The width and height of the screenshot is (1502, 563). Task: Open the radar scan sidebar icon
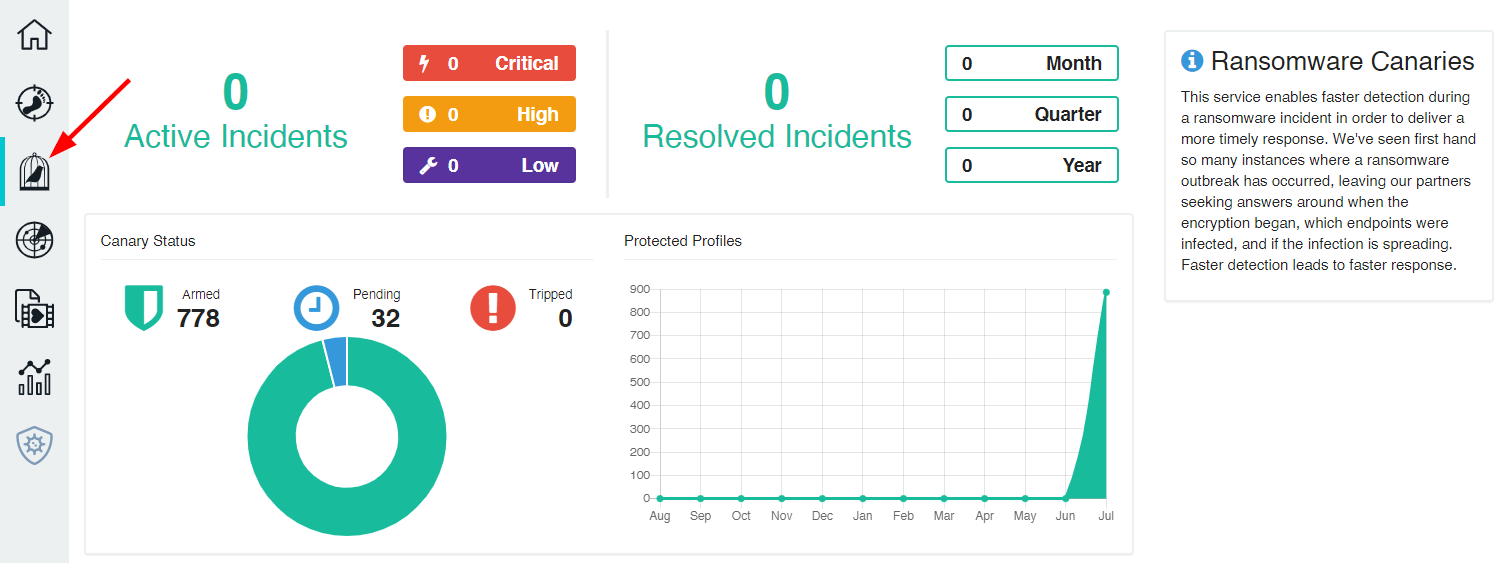point(34,240)
